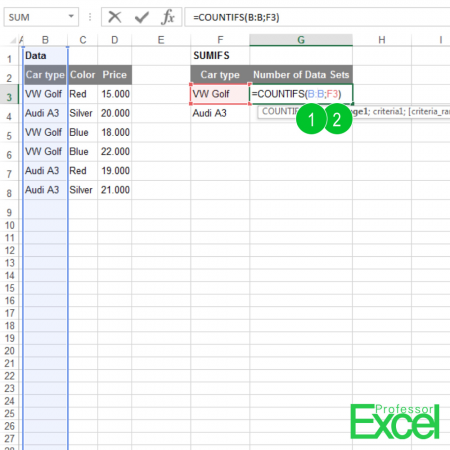Click the Name Box showing SUM
The image size is (450, 450).
41,17
